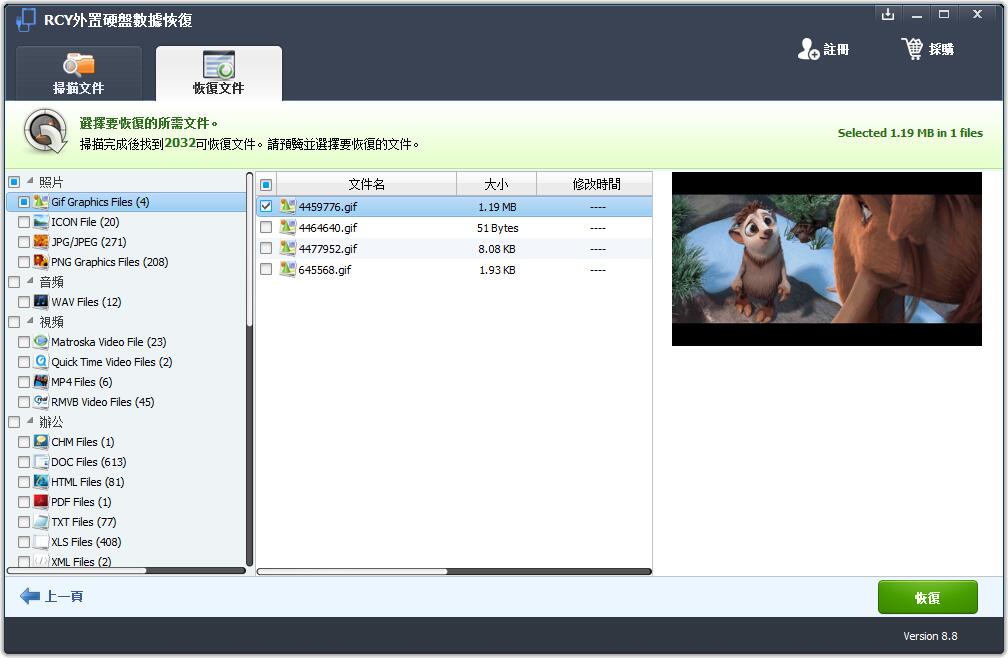Screen dimensions: 1008x658
Task: Click the 註冊 register user icon
Action: click(x=808, y=49)
